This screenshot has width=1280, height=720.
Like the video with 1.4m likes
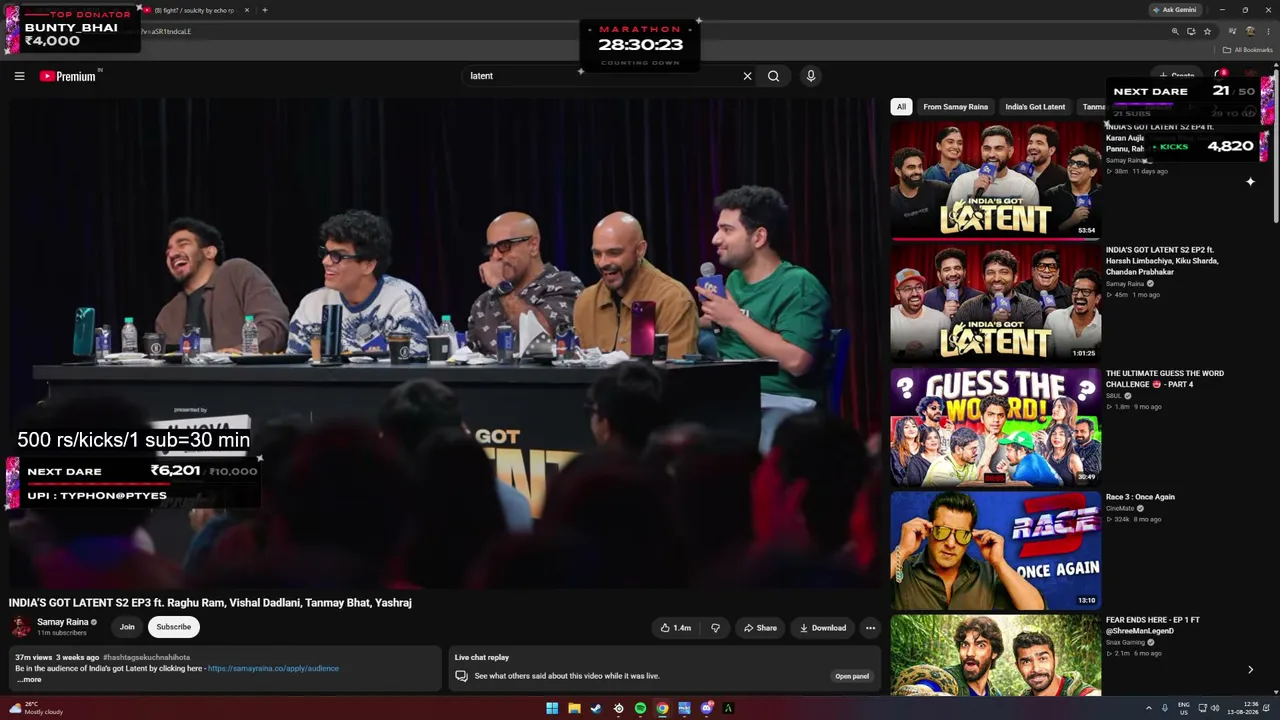coord(676,628)
